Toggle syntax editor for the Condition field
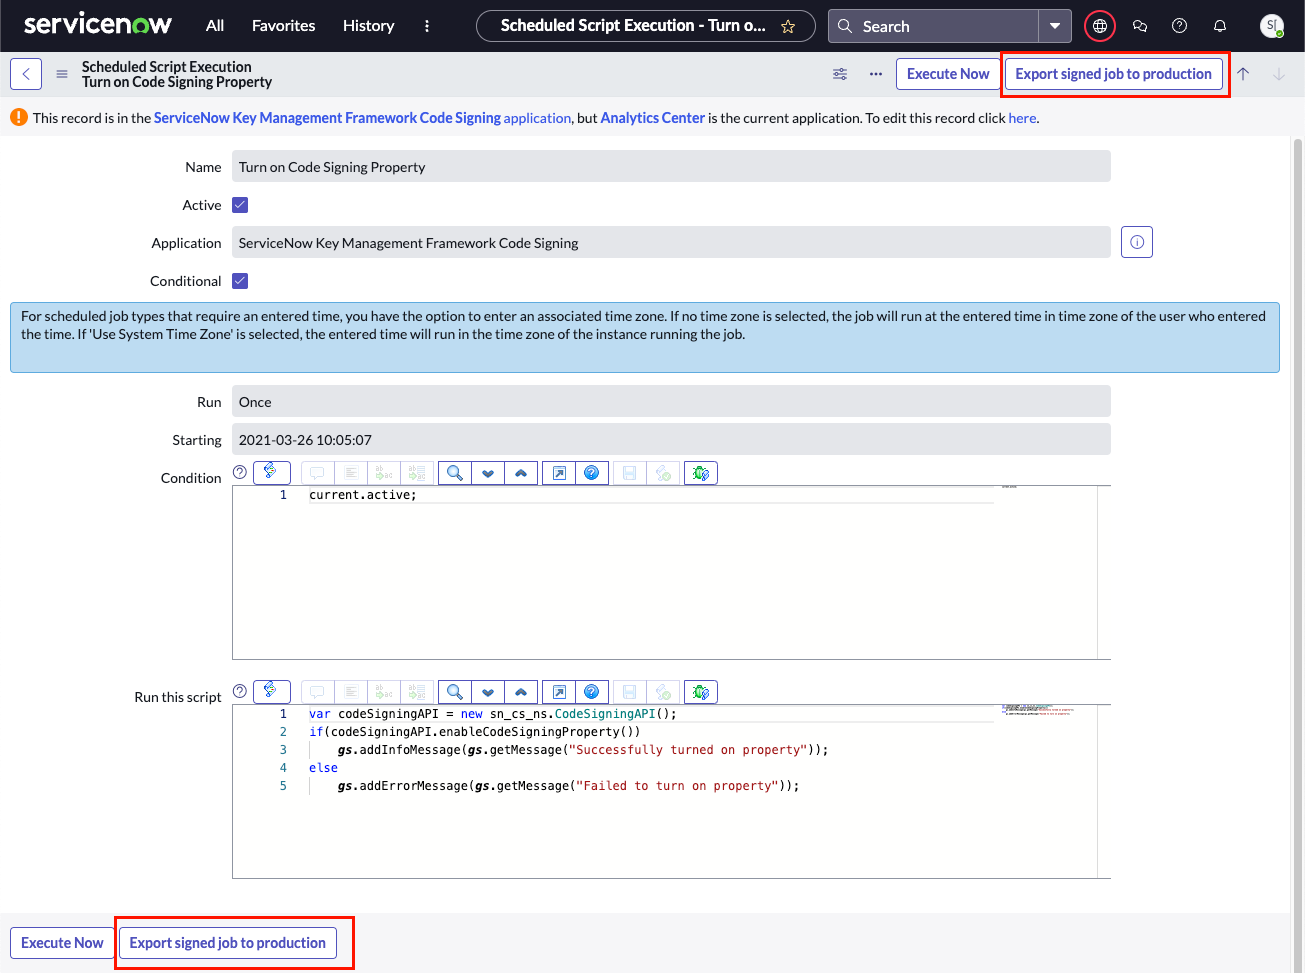Image resolution: width=1305 pixels, height=973 pixels. tap(272, 472)
